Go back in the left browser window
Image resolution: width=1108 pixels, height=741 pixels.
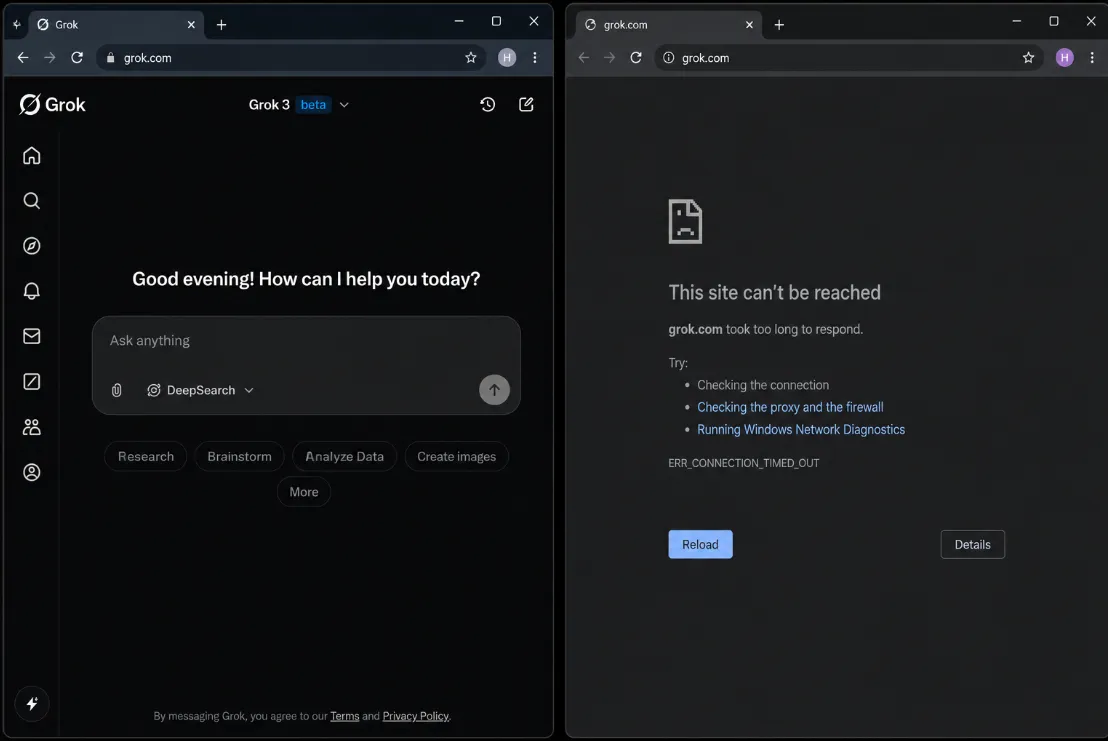23,58
